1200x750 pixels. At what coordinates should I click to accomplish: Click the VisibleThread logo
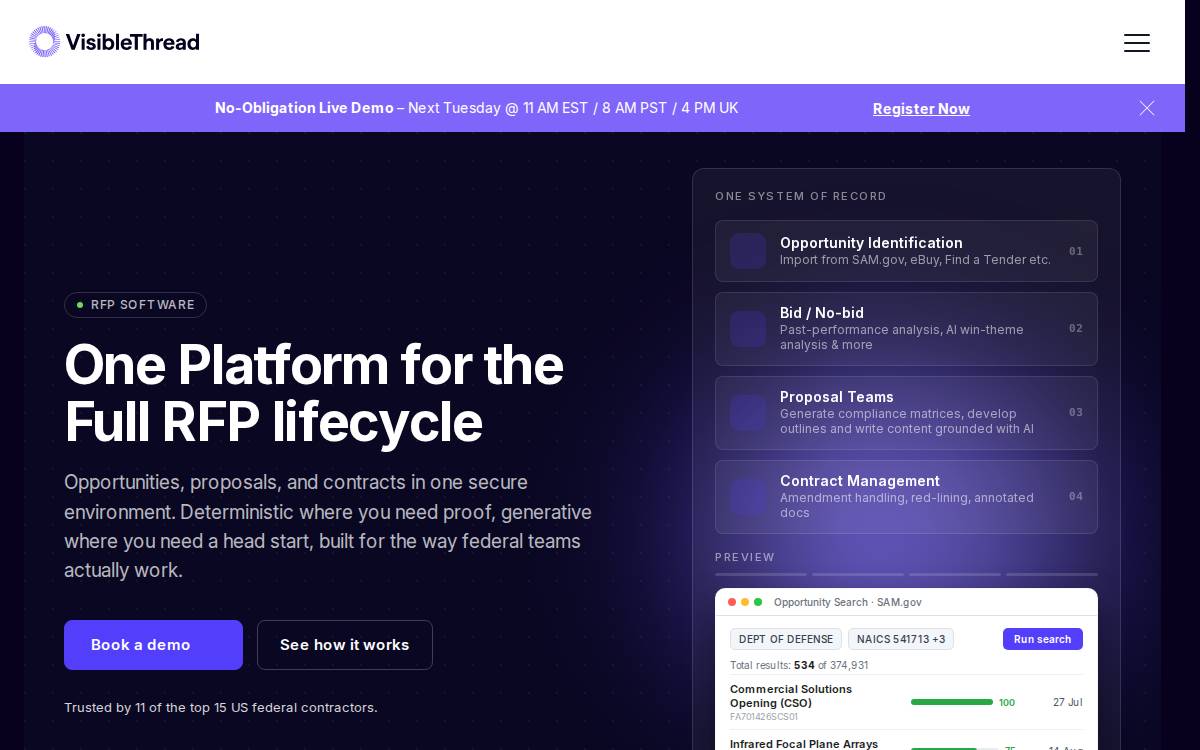point(114,42)
